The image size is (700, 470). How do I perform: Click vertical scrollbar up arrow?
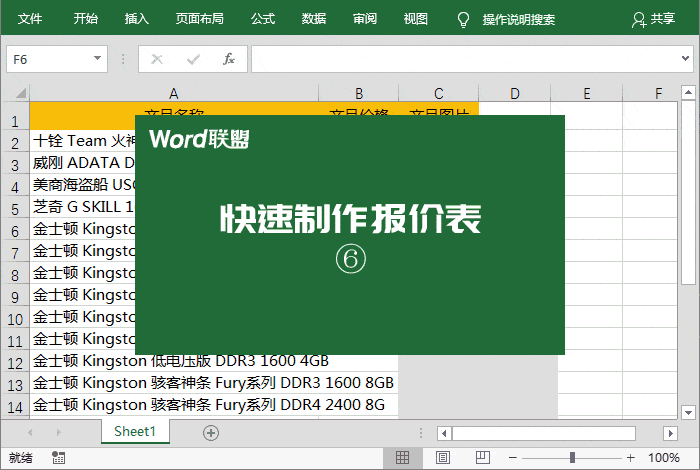pos(688,93)
